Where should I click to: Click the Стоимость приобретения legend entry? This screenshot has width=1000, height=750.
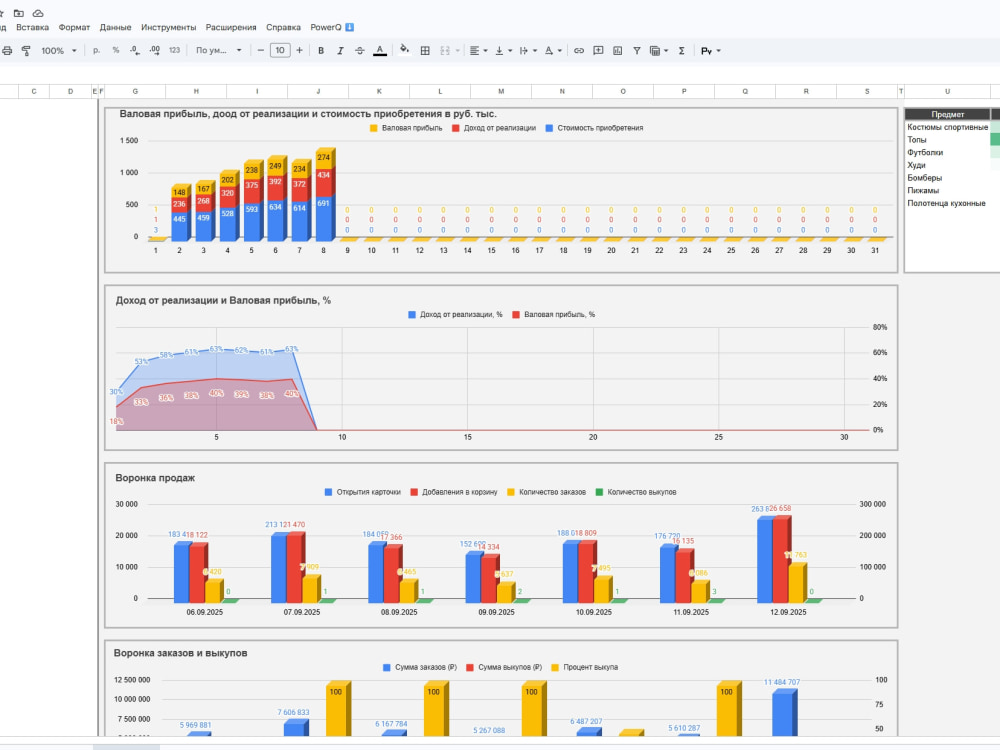(x=594, y=128)
